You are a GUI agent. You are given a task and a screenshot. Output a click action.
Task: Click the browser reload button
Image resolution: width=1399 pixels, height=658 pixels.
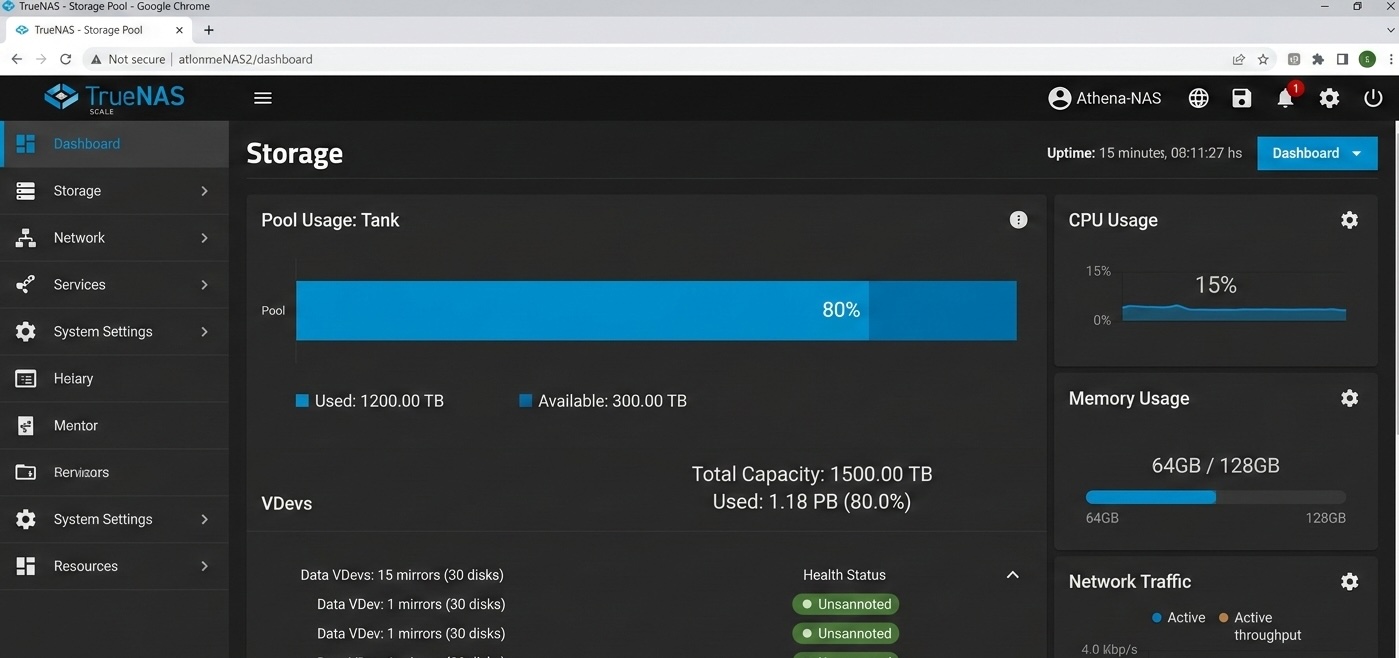point(65,58)
